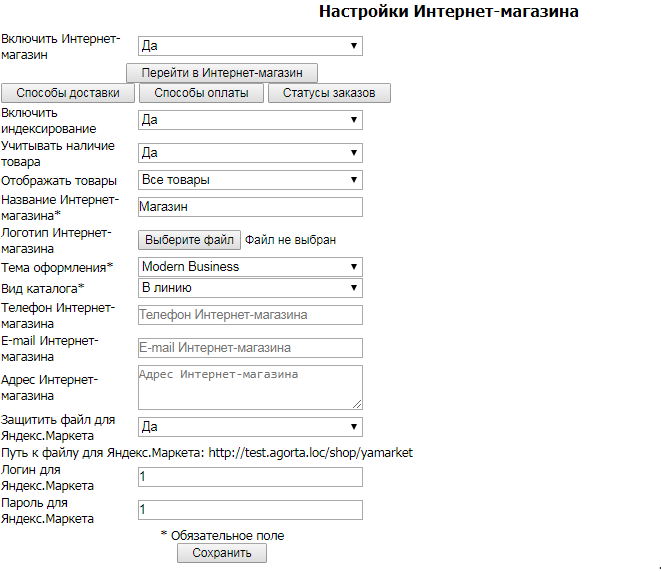Open the 'Защитить файл для Яндекс.Маркета' dropdown
Viewport: 661px width, 571px height.
(x=250, y=427)
